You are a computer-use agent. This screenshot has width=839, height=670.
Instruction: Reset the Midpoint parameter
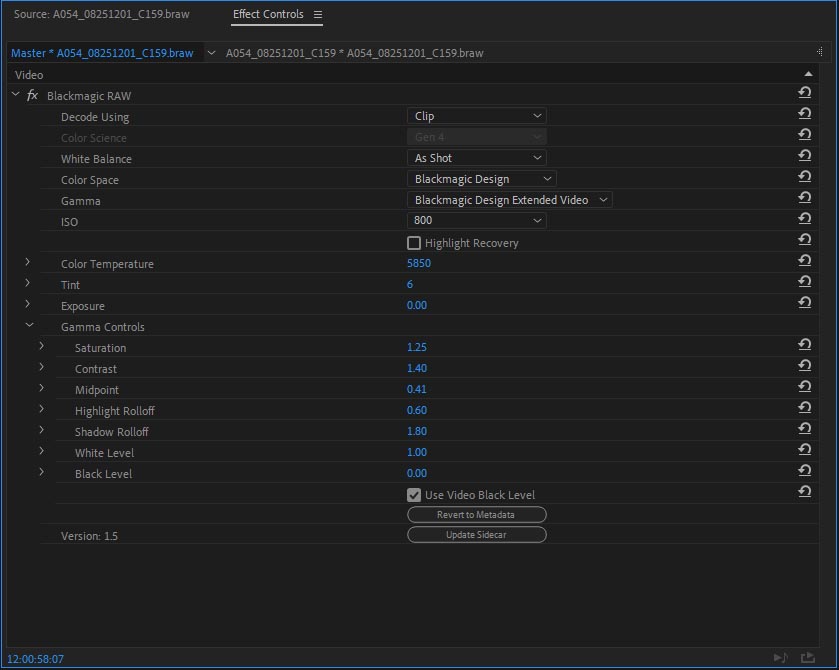(804, 386)
